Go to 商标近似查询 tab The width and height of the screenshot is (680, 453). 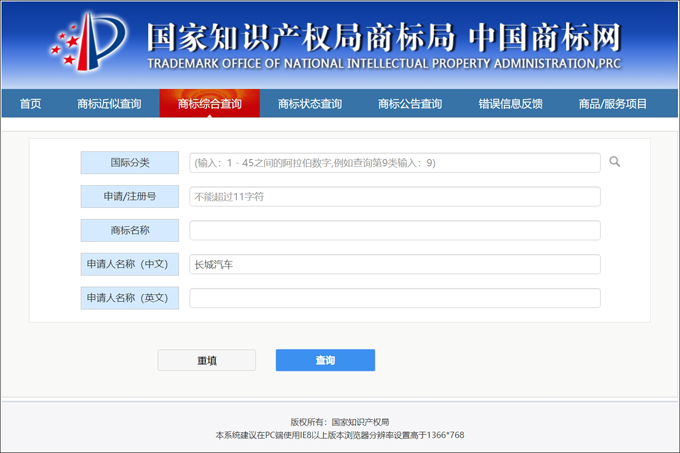(109, 104)
